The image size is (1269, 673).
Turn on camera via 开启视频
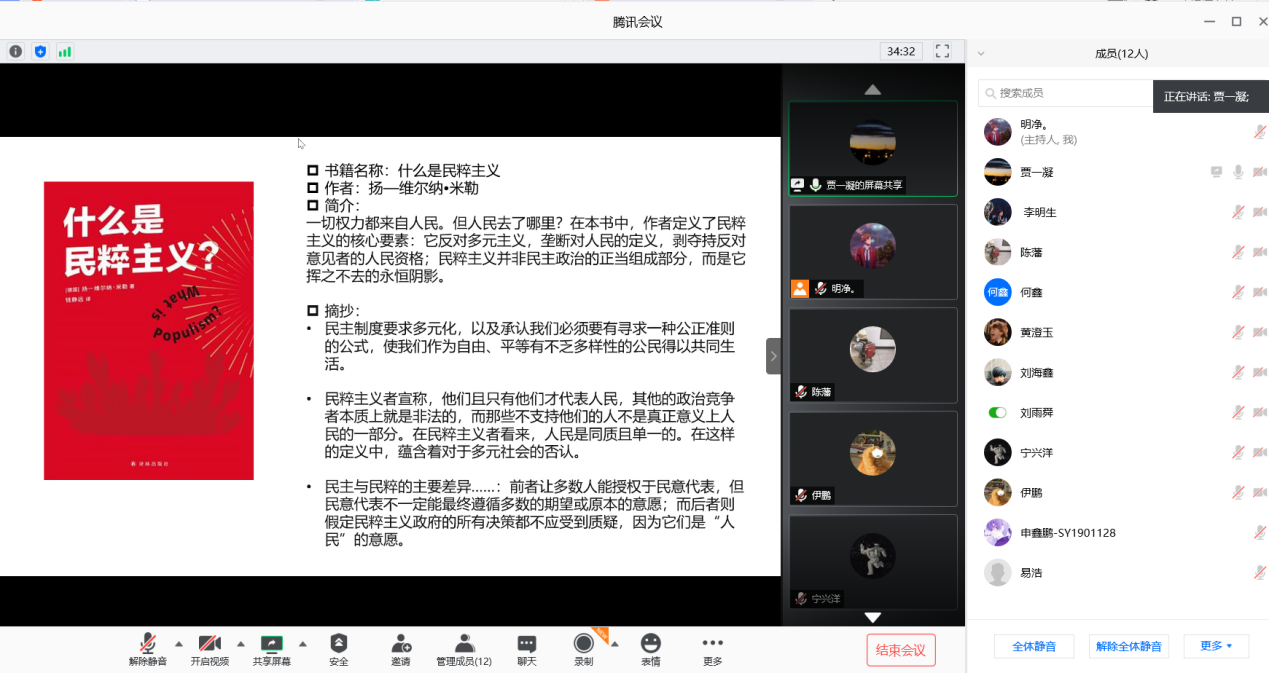pos(210,649)
